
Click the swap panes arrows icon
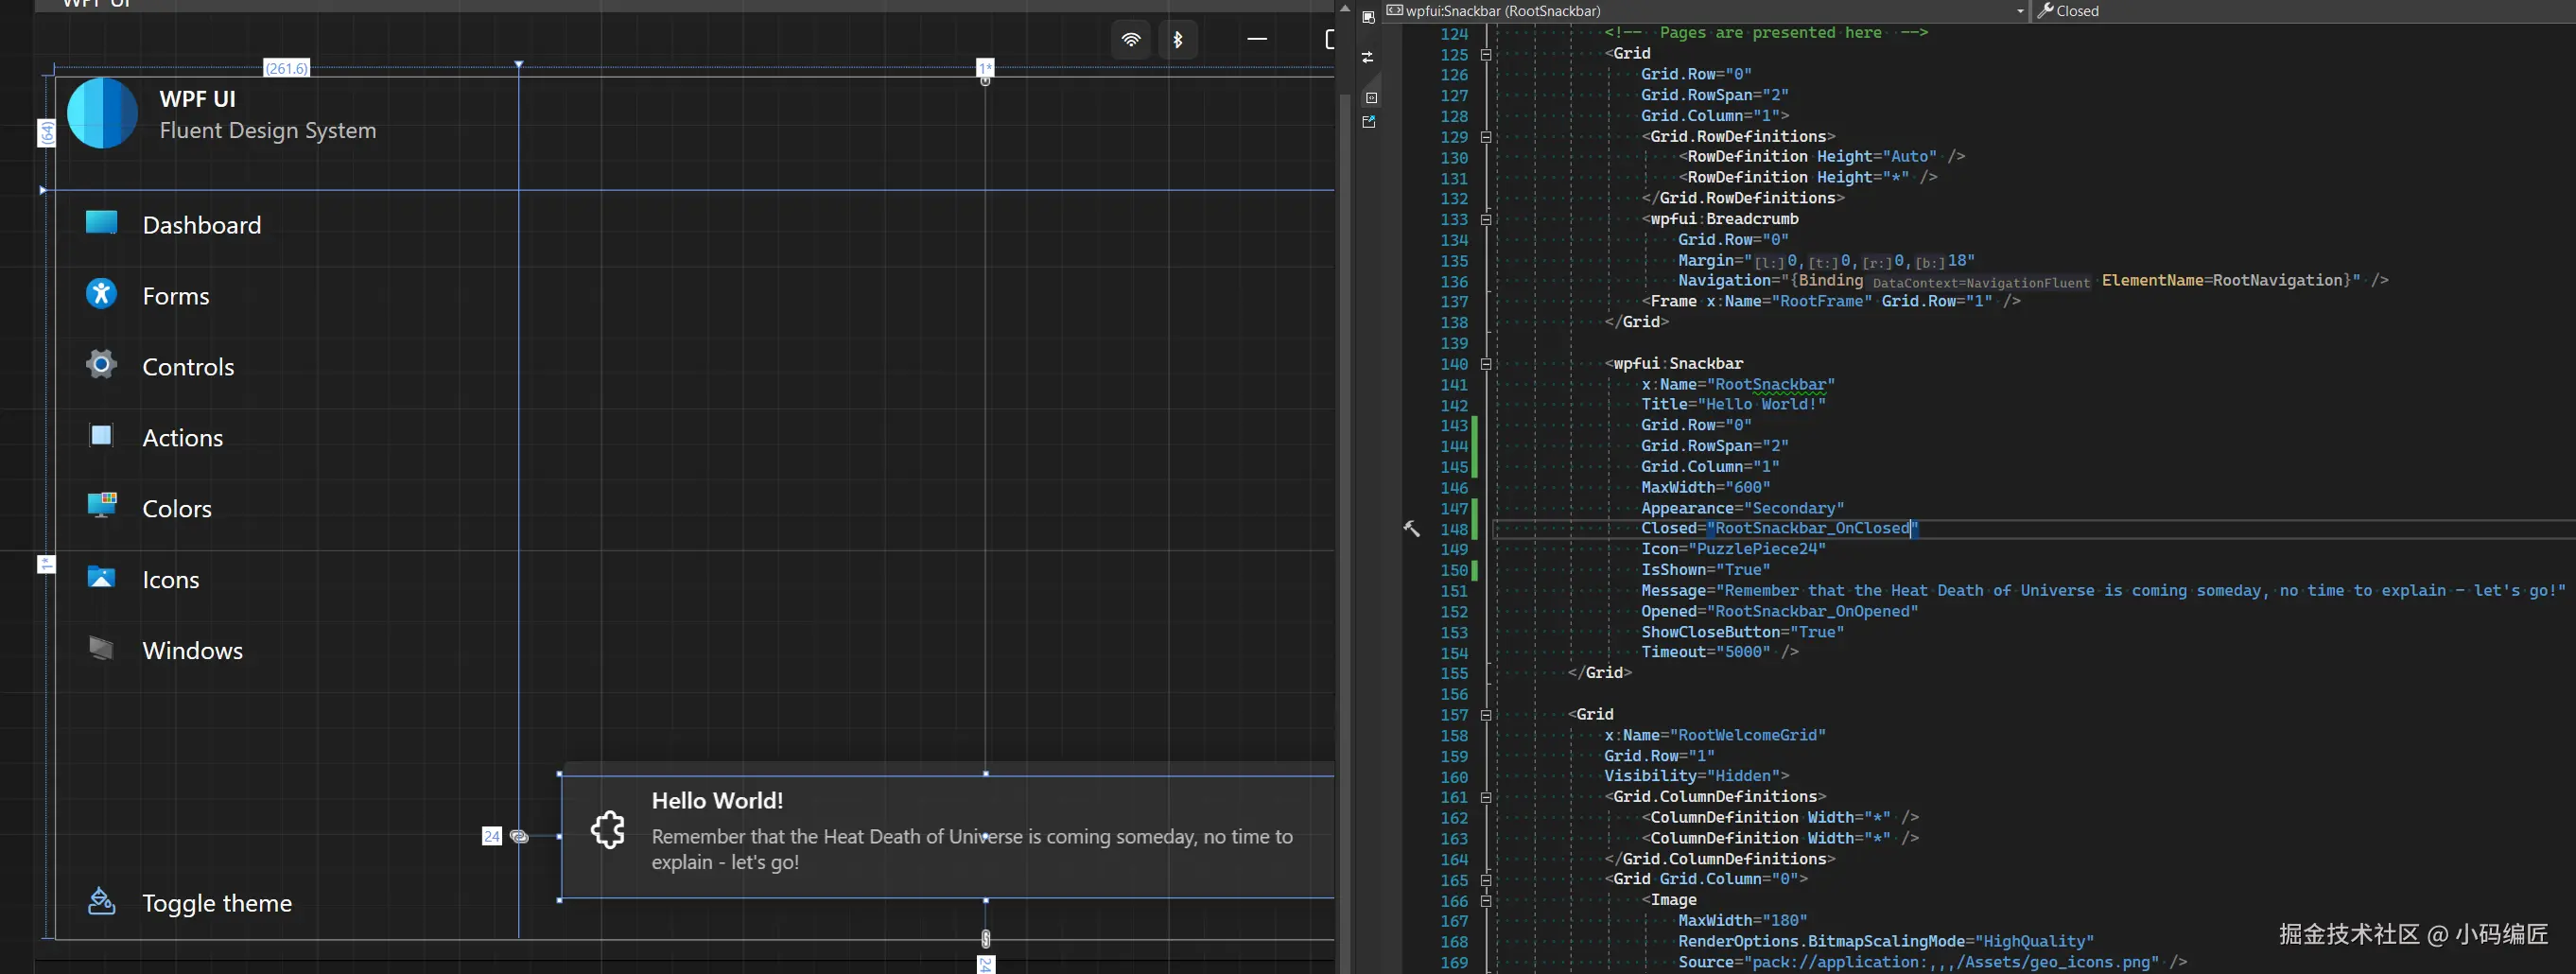pyautogui.click(x=1368, y=58)
